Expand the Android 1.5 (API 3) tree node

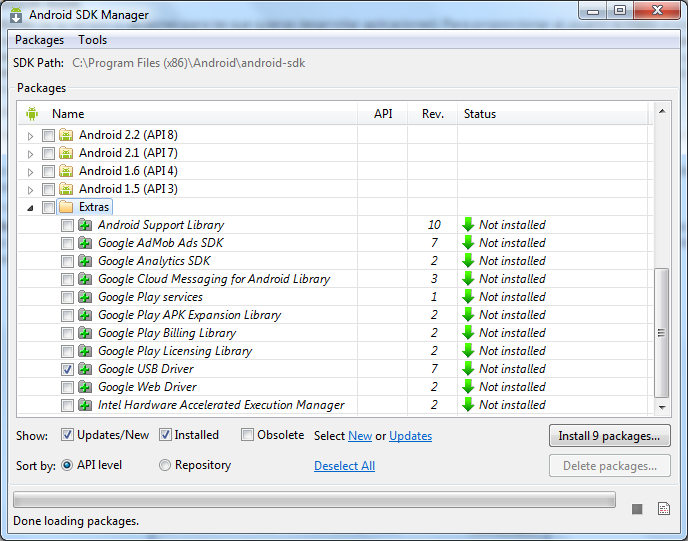pos(31,189)
